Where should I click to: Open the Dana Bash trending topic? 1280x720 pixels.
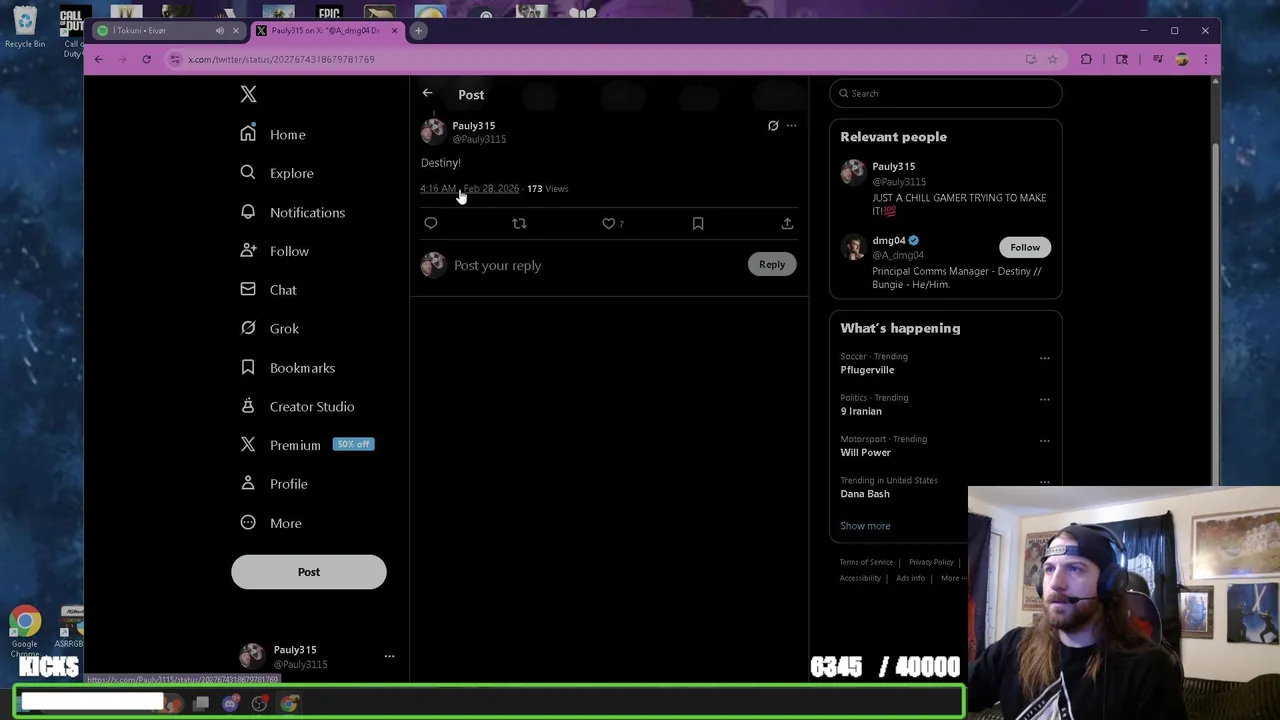click(865, 494)
